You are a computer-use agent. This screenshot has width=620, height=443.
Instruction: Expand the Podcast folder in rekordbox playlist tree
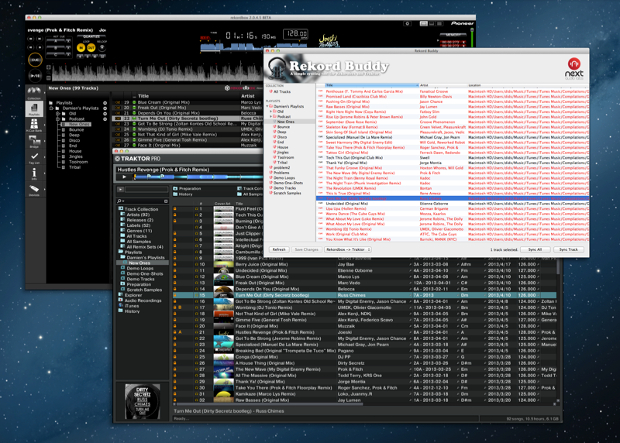tap(58, 119)
